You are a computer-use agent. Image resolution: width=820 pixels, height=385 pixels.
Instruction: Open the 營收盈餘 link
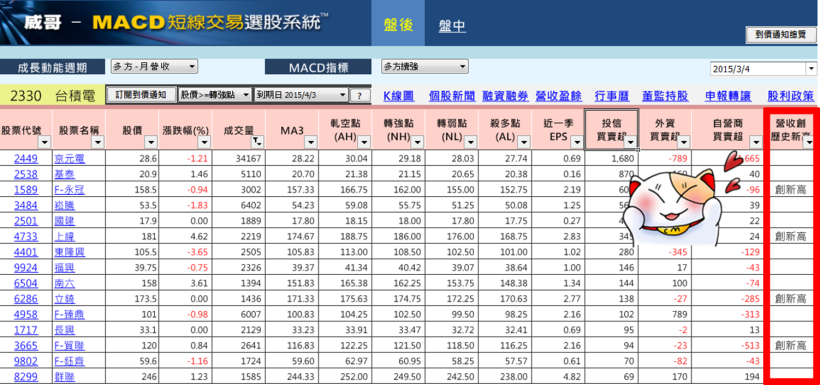[559, 96]
